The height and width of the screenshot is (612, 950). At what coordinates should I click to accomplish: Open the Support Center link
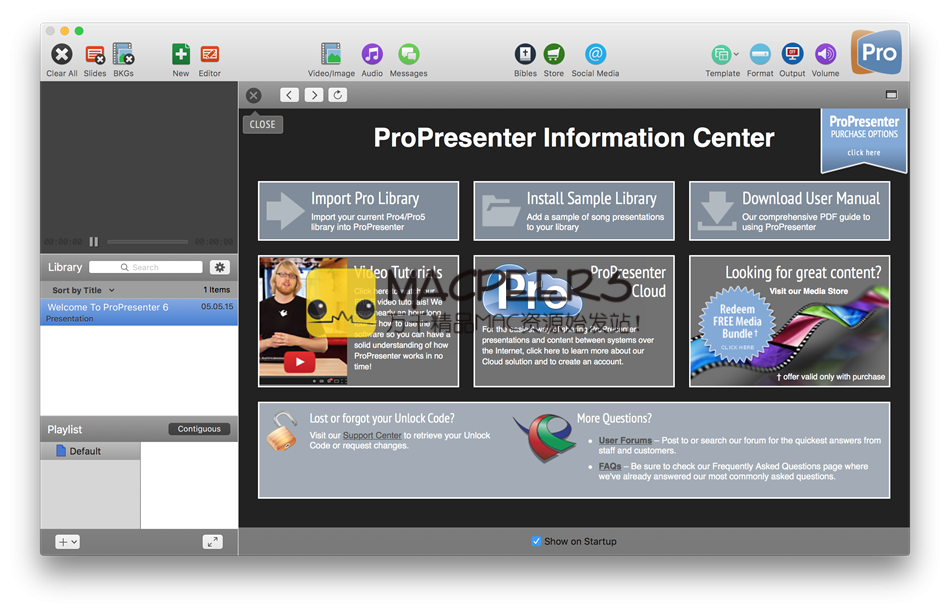click(x=372, y=436)
